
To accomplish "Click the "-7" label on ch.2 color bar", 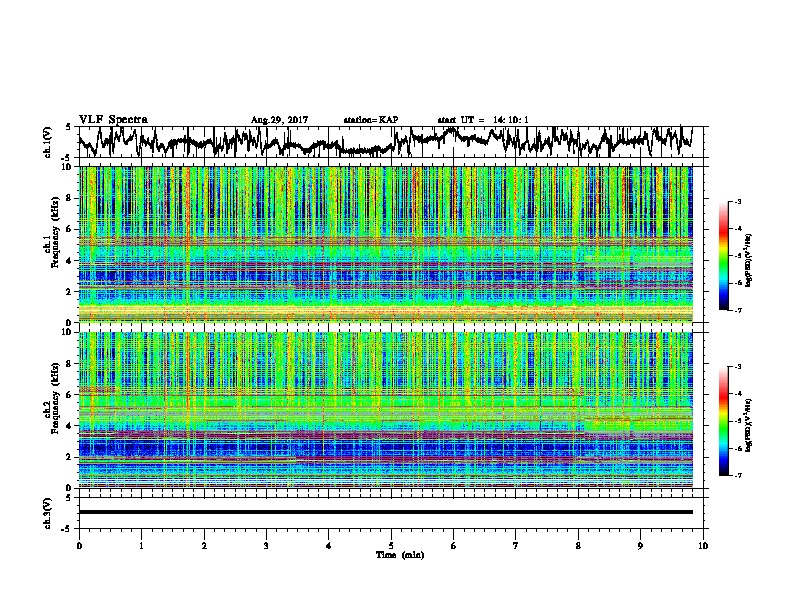I will (x=738, y=475).
